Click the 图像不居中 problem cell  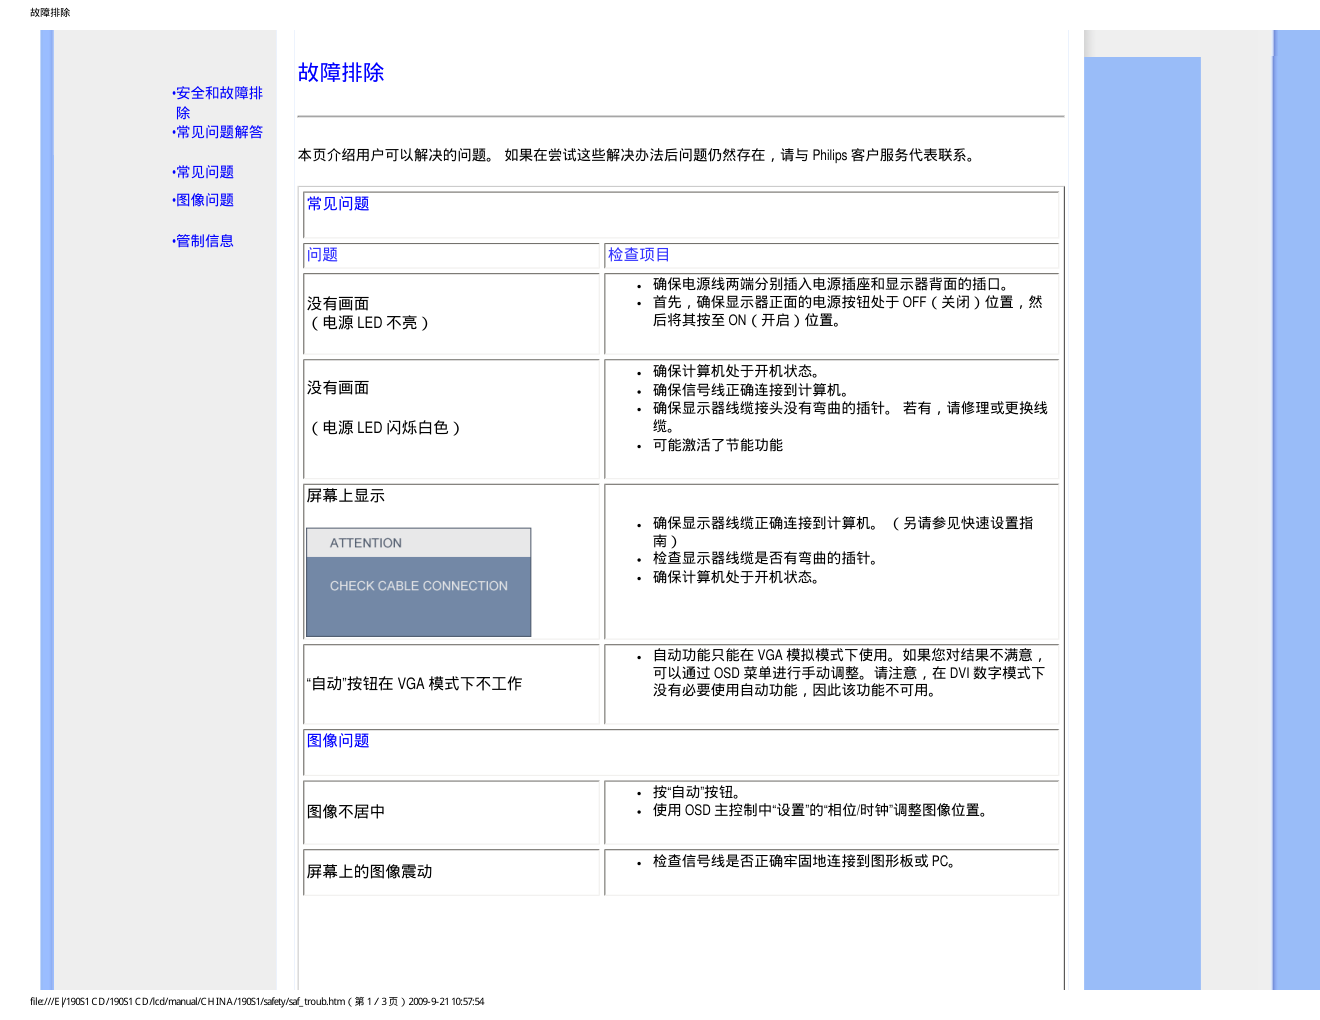(x=346, y=812)
